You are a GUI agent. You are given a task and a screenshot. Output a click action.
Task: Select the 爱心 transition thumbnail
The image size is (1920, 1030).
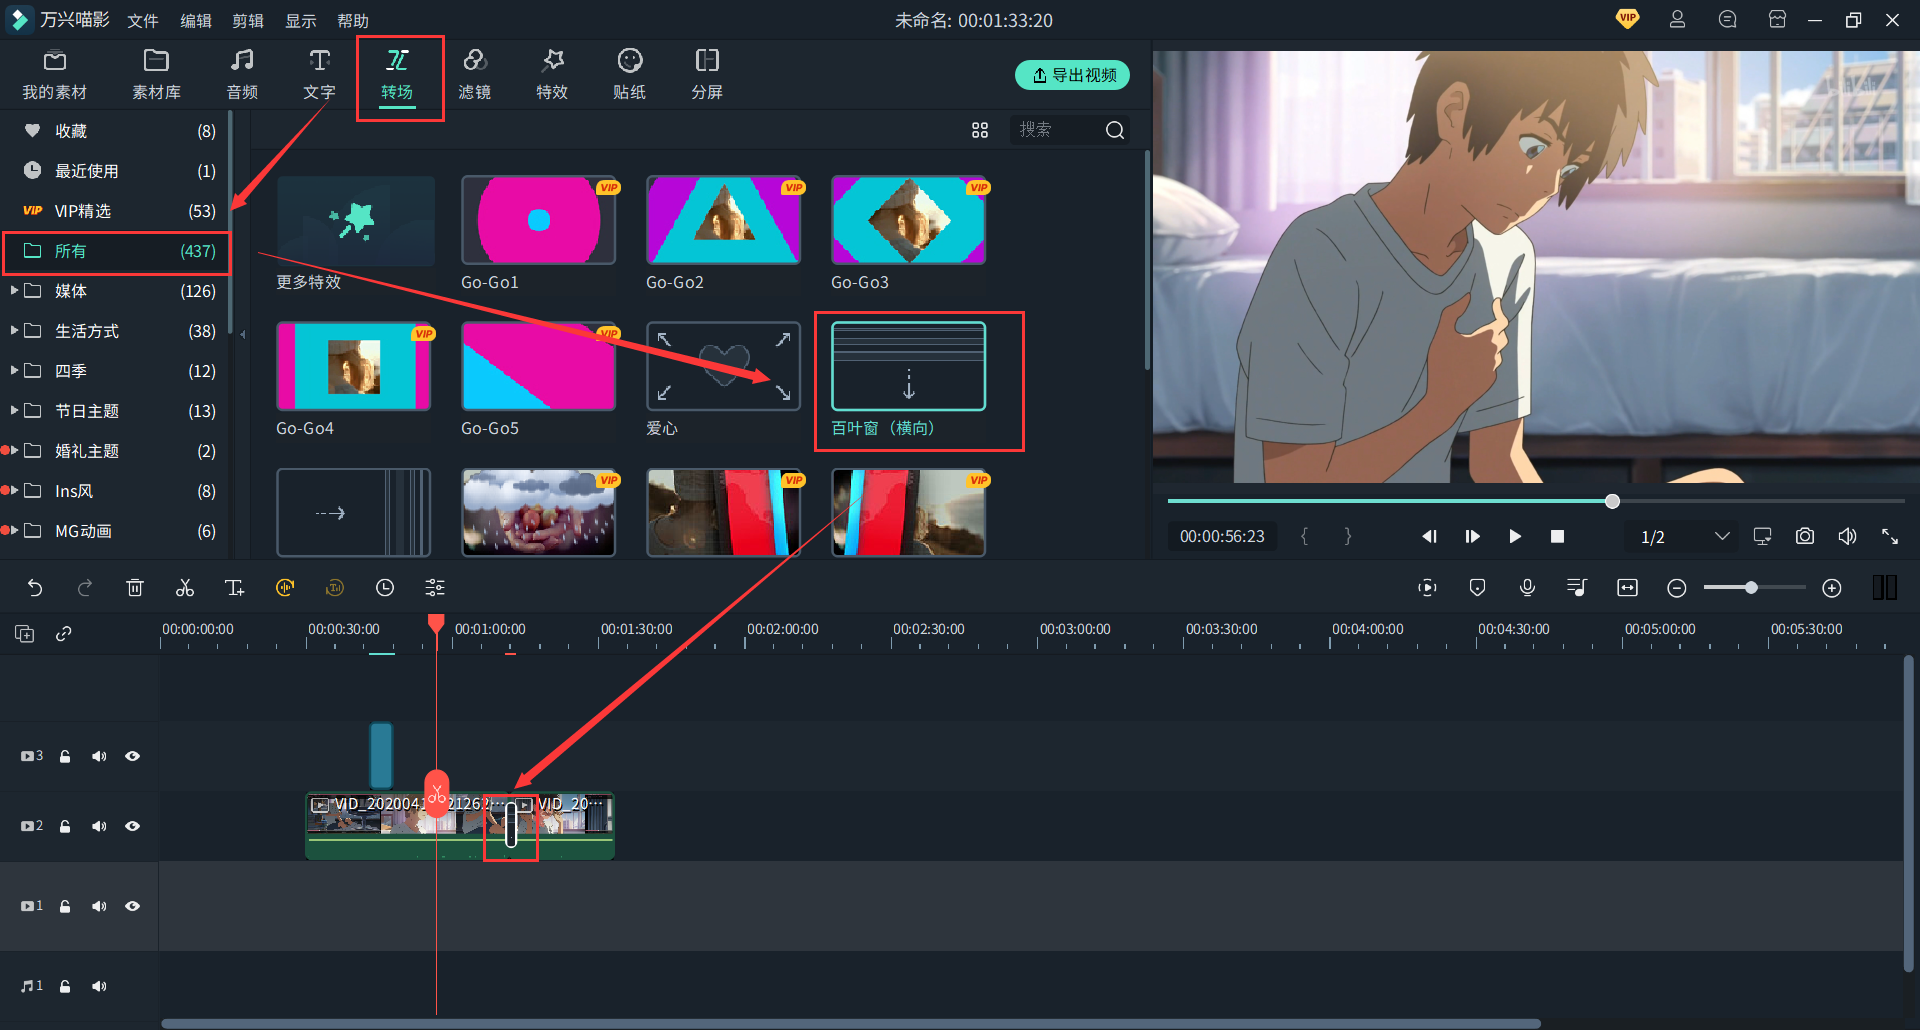tap(723, 367)
